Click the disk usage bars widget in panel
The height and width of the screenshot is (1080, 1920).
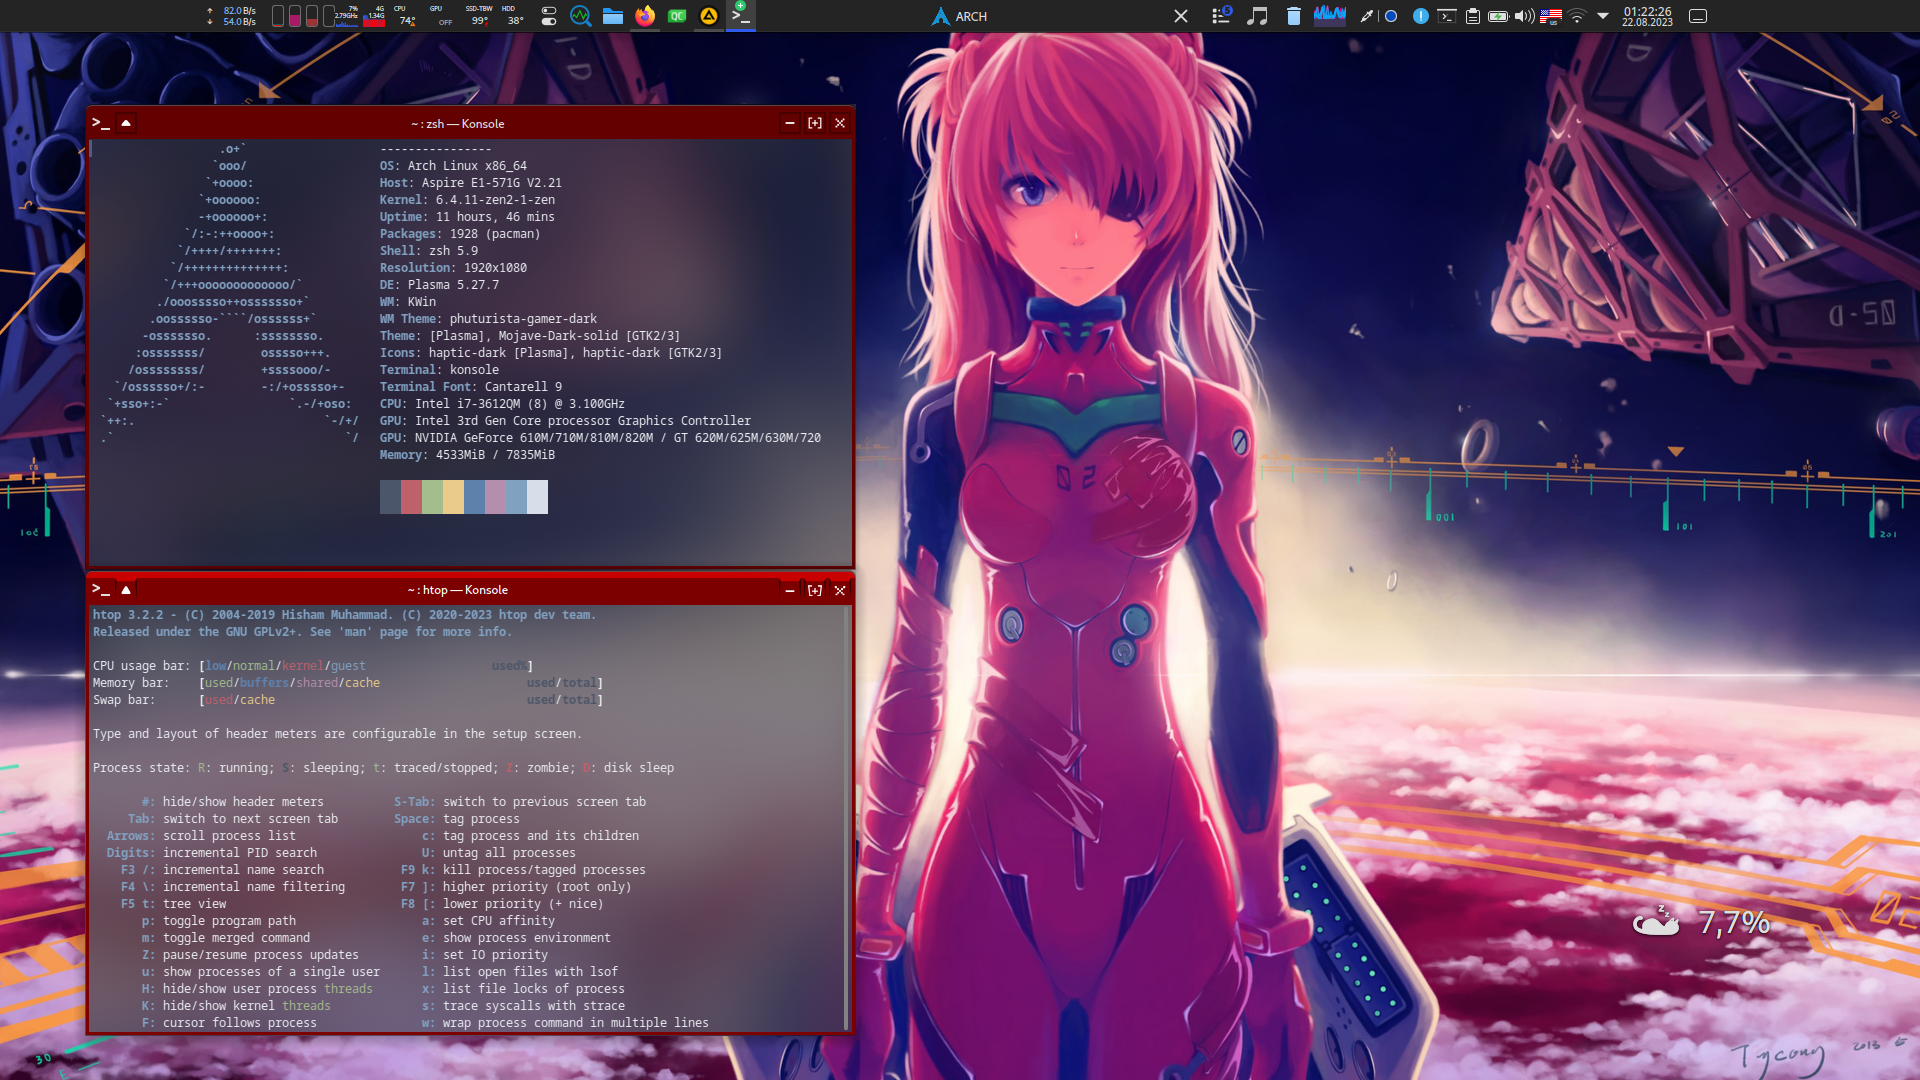click(x=301, y=16)
